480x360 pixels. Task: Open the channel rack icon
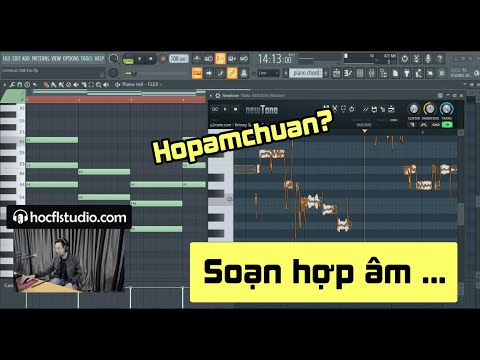[x=360, y=73]
